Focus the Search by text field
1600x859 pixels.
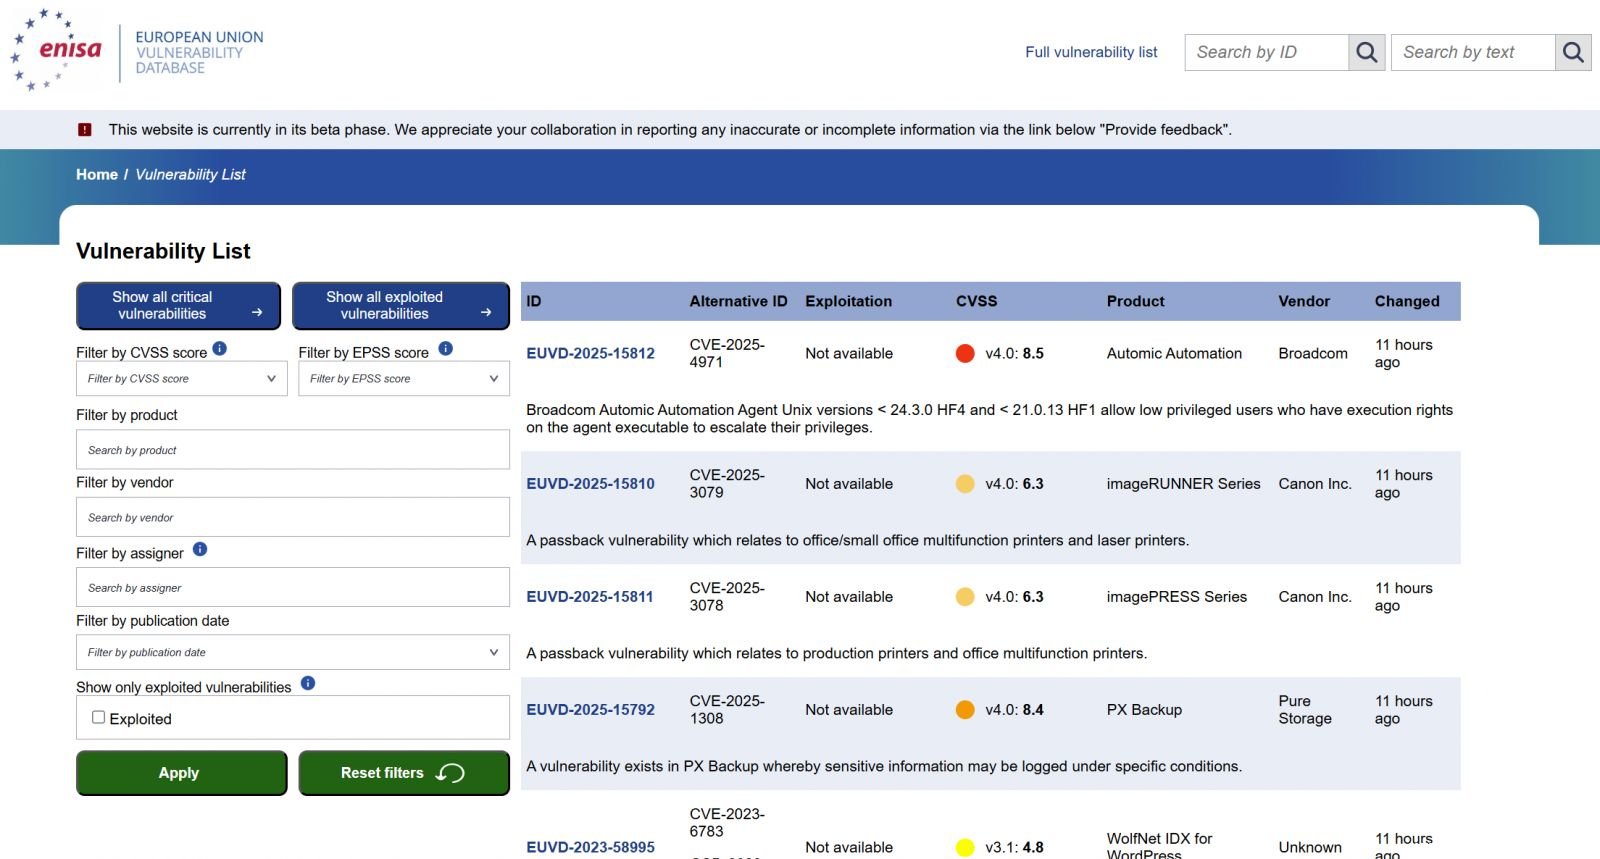click(1473, 52)
